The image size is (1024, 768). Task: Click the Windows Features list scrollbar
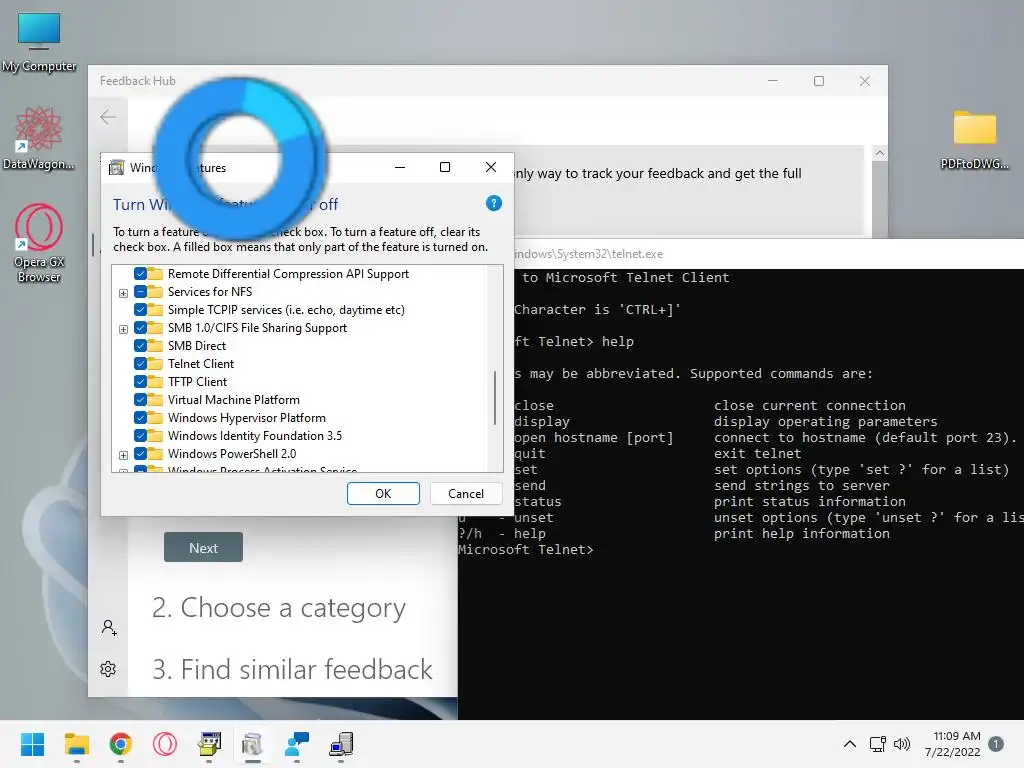tap(495, 397)
